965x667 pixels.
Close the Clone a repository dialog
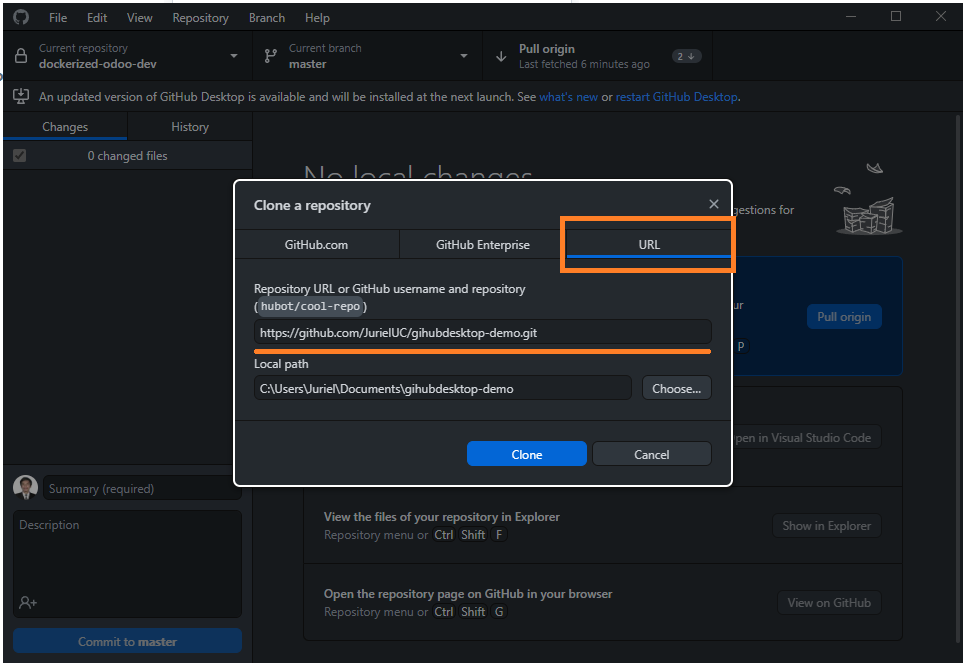pos(713,204)
